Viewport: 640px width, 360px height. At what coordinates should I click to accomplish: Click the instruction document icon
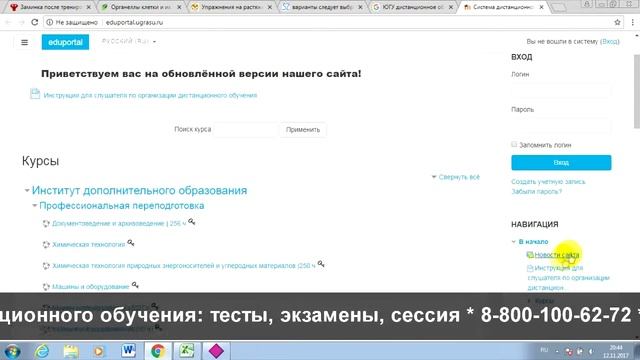pyautogui.click(x=35, y=94)
